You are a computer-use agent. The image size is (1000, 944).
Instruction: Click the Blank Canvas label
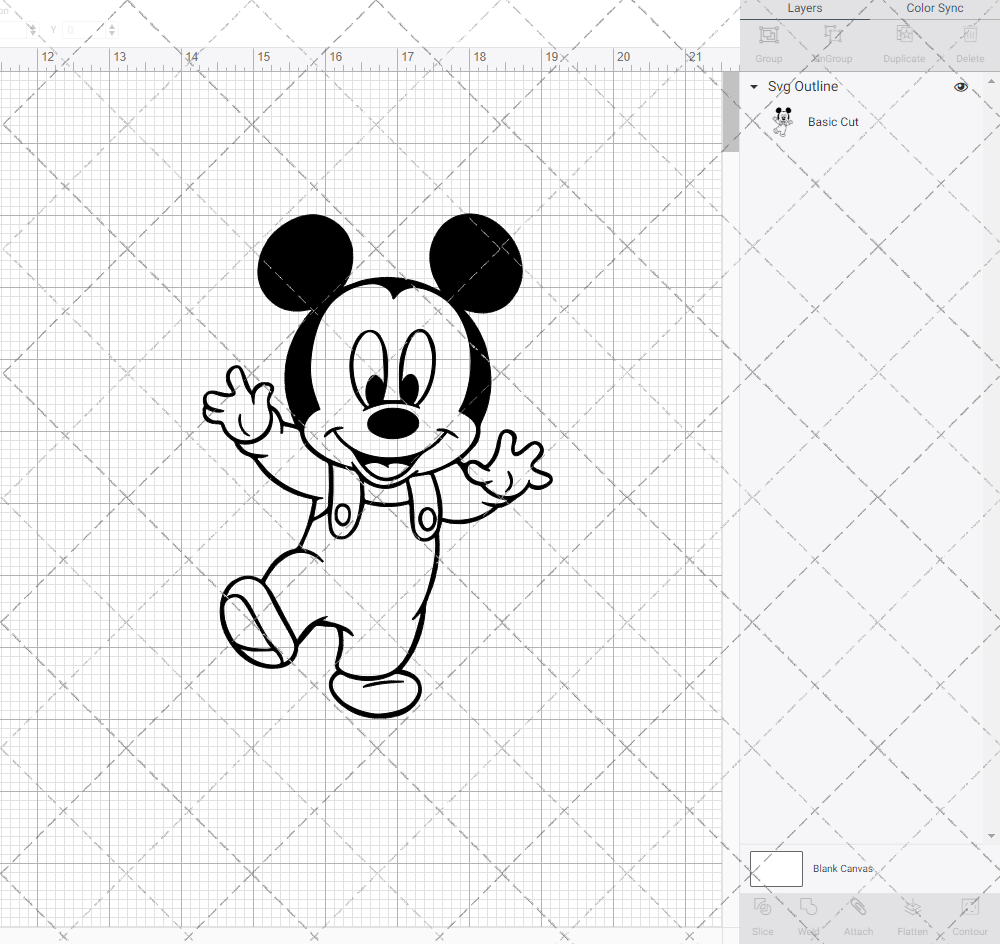coord(842,868)
